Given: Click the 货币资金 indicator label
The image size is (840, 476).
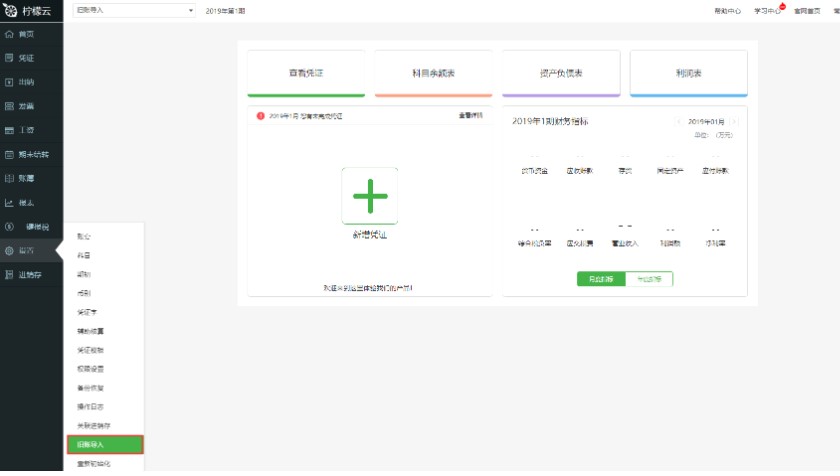Looking at the screenshot, I should pyautogui.click(x=535, y=171).
